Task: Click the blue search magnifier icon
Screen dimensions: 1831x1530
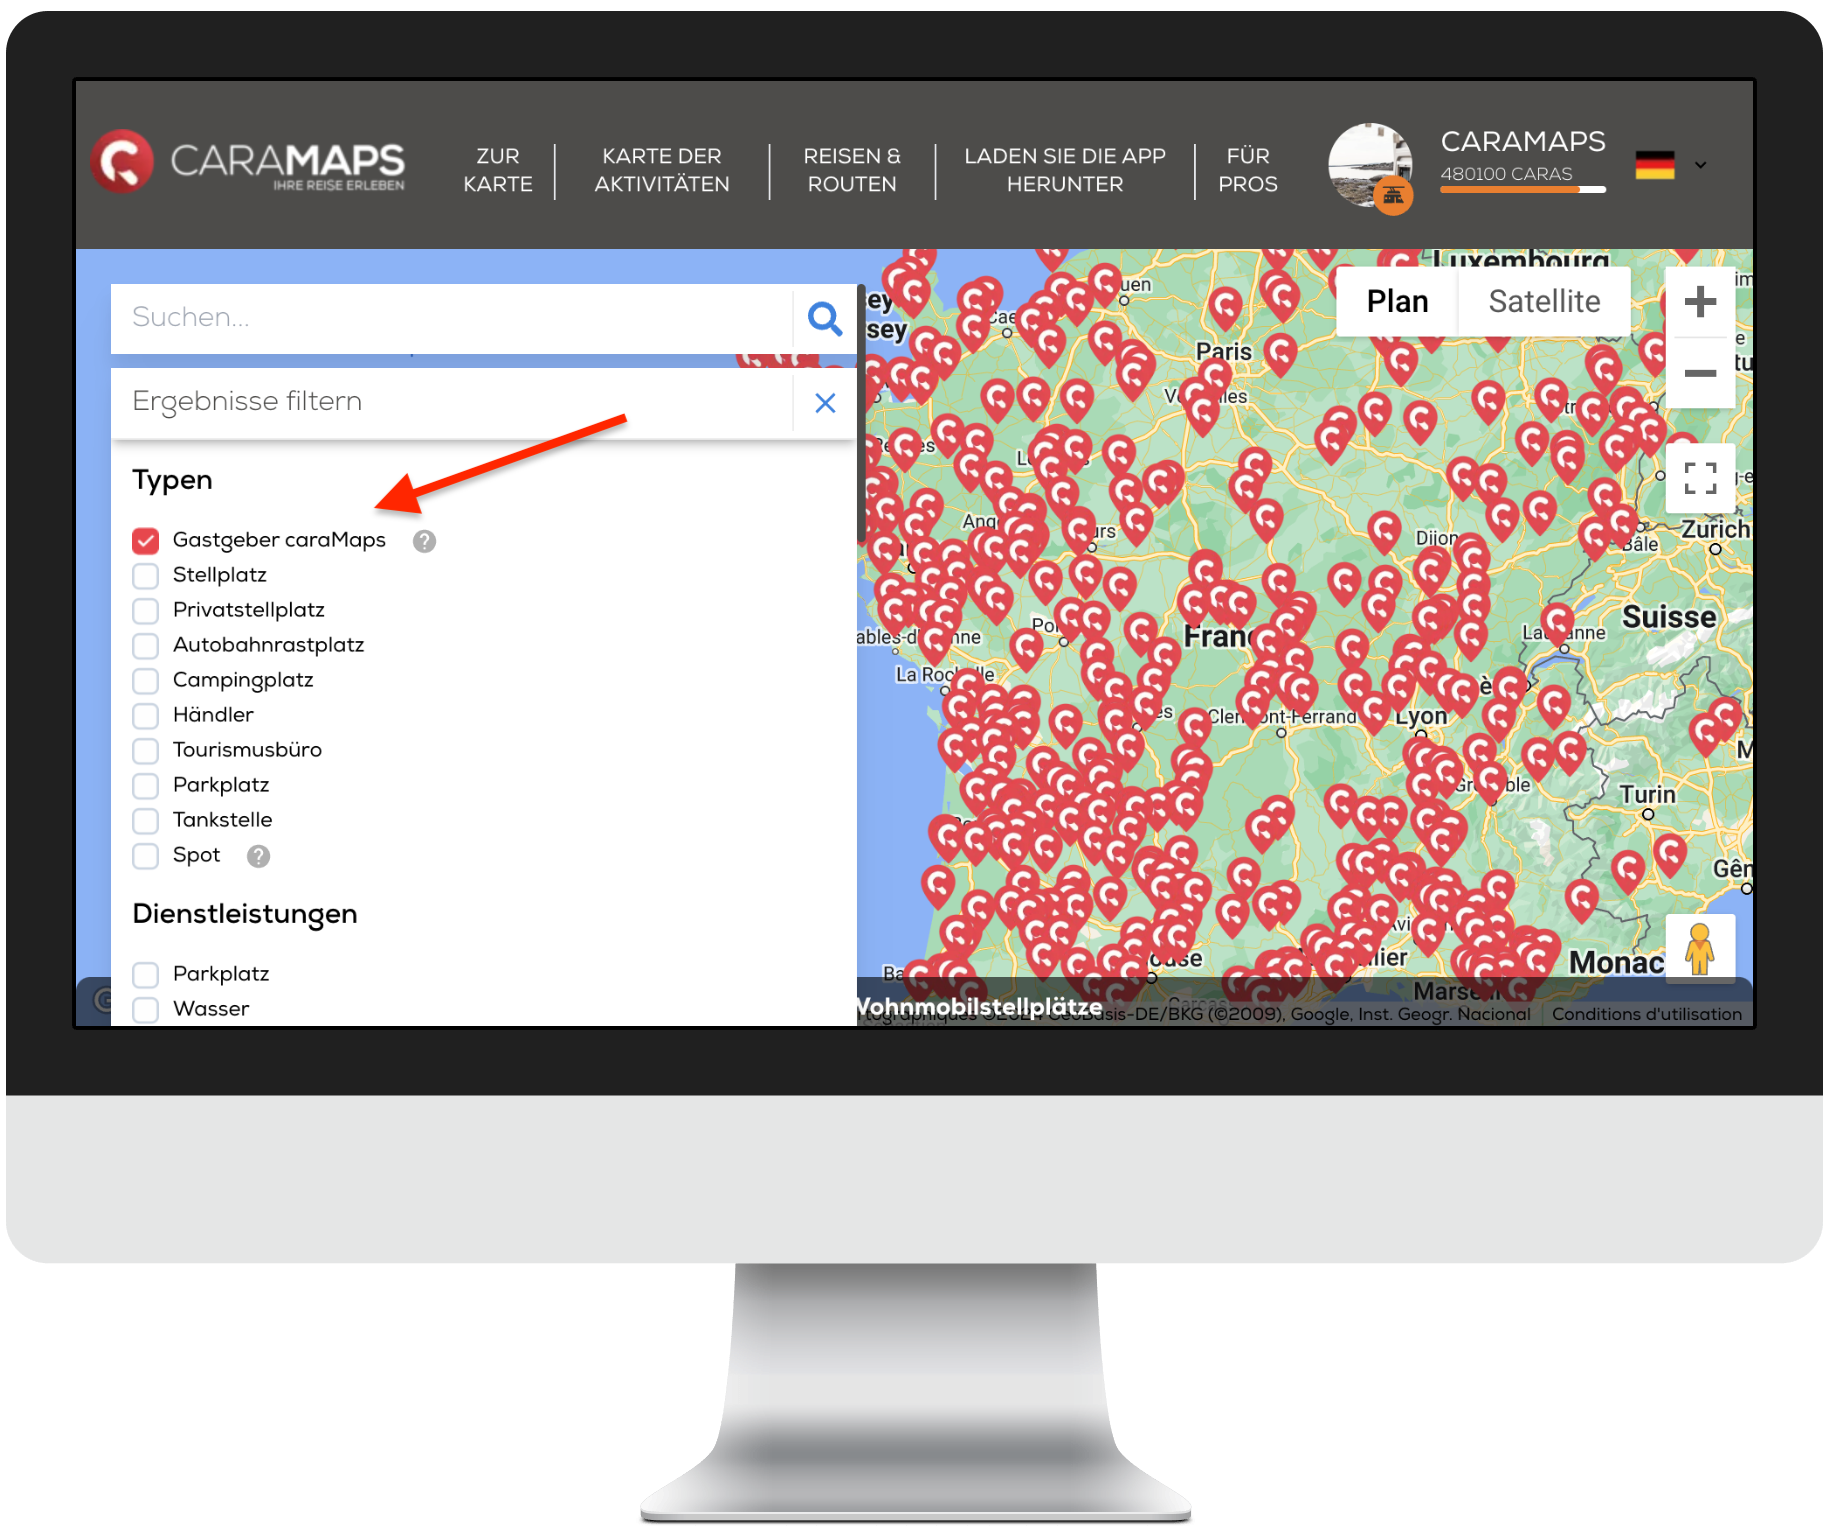Action: [825, 319]
